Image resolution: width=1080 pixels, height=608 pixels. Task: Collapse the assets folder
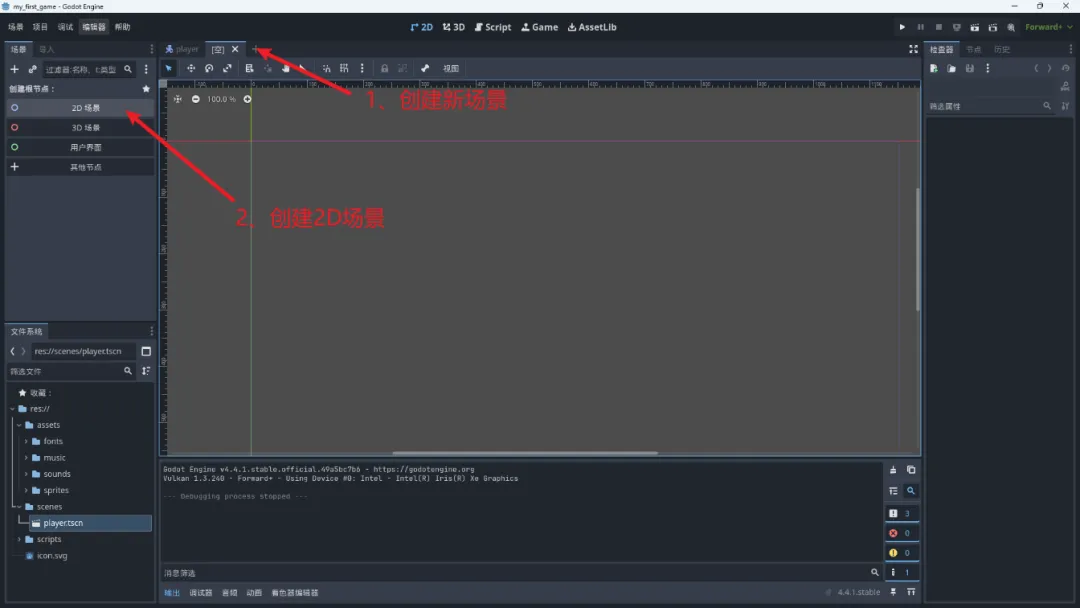[19, 425]
